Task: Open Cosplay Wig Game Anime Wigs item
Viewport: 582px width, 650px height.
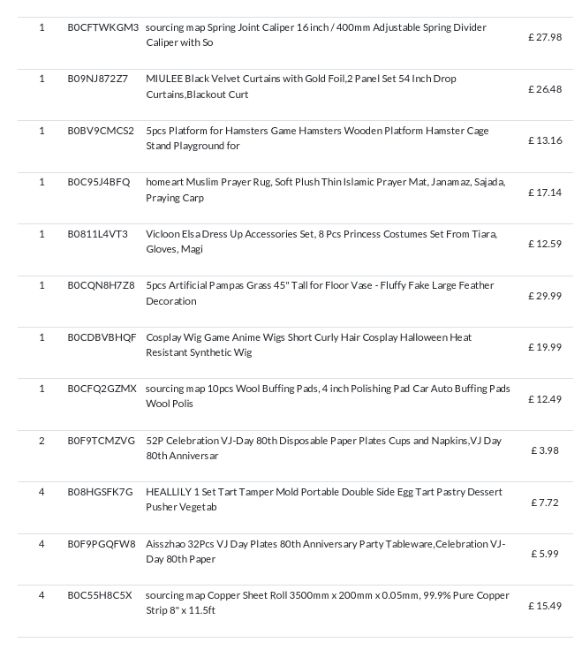Action: tap(308, 344)
